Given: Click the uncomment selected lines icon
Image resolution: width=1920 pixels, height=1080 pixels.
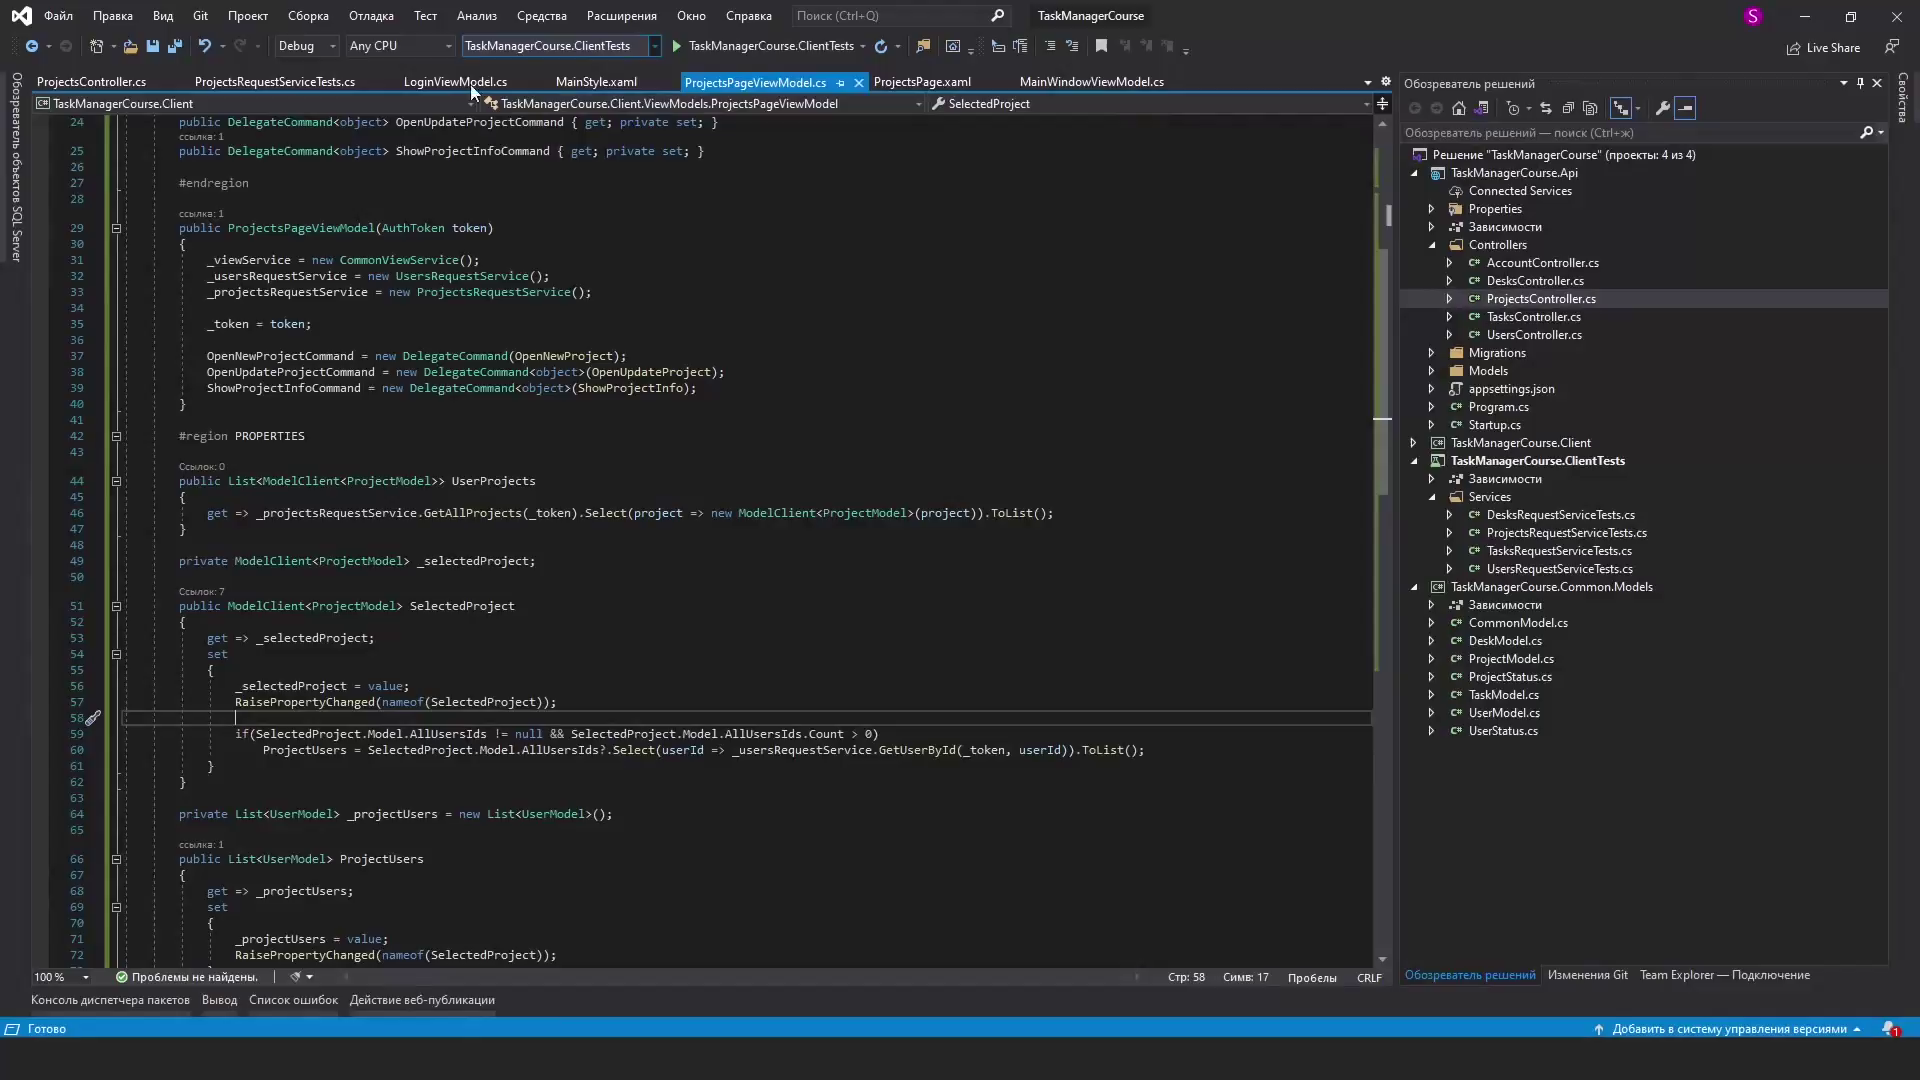Looking at the screenshot, I should (x=1072, y=46).
